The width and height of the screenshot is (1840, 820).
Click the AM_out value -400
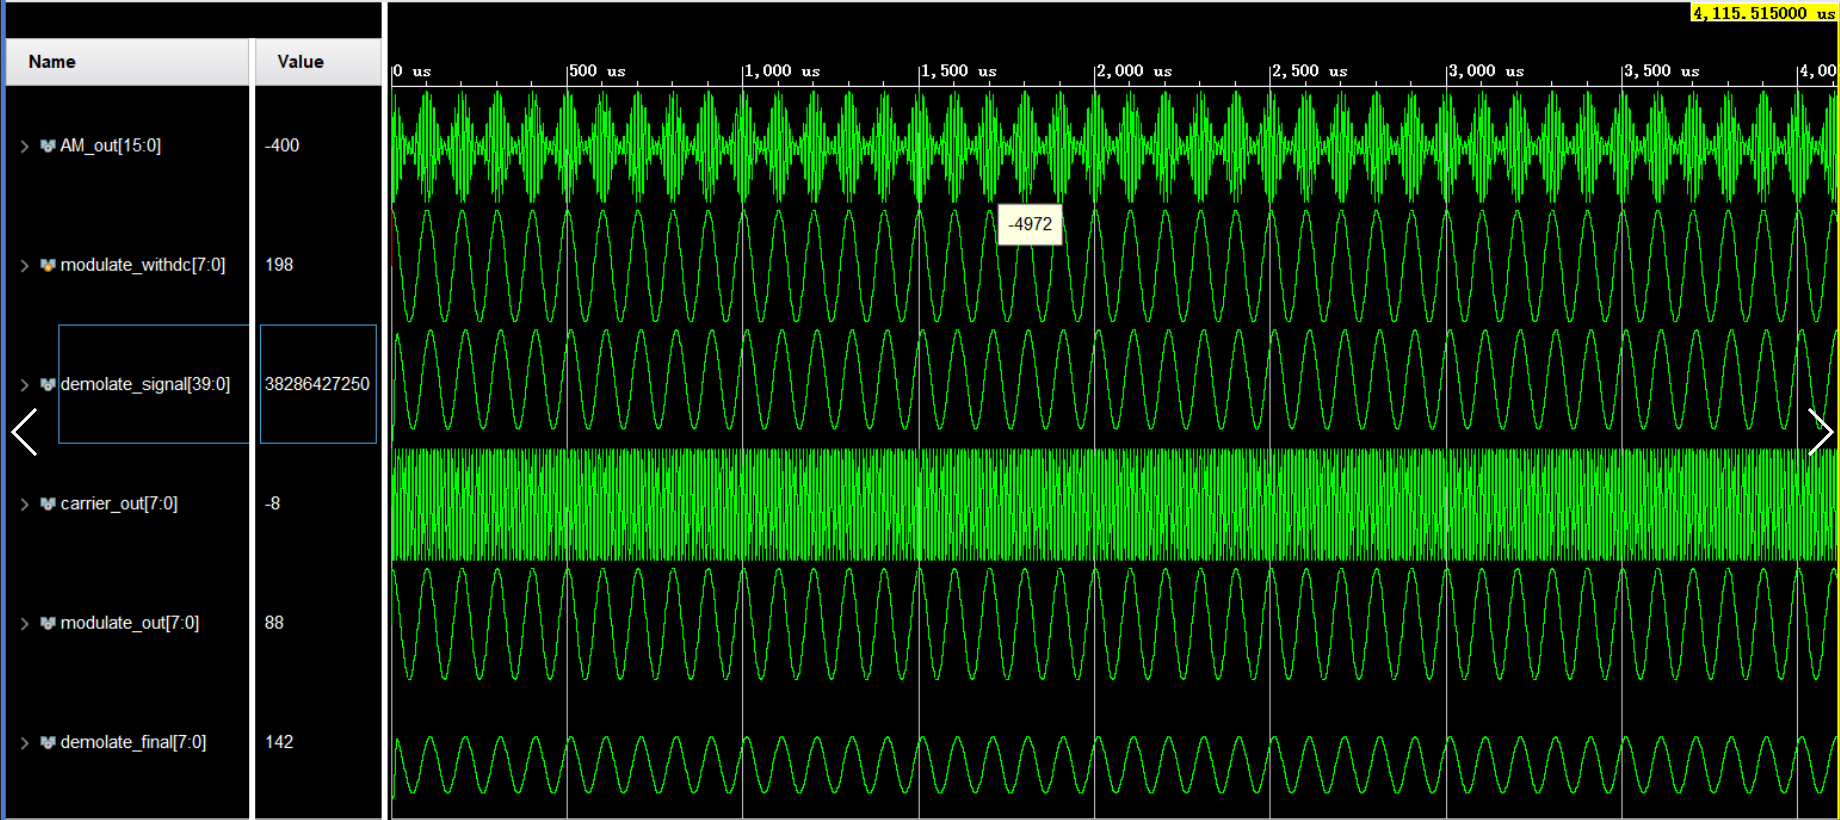(x=282, y=146)
